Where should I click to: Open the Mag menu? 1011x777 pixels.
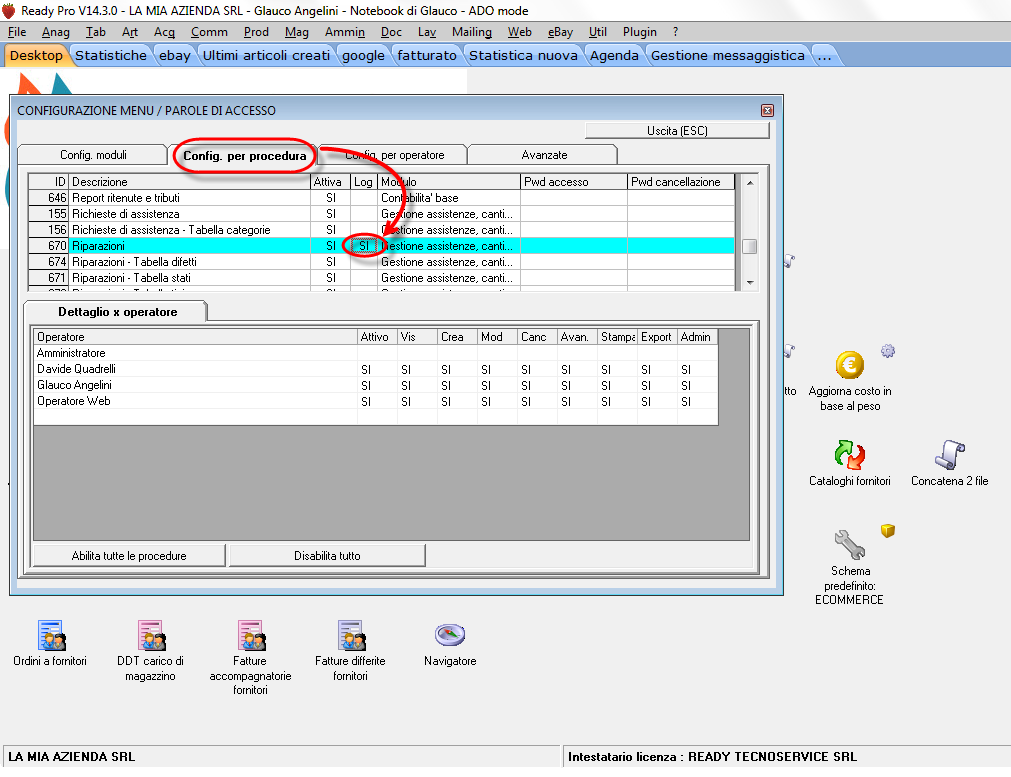[x=297, y=32]
